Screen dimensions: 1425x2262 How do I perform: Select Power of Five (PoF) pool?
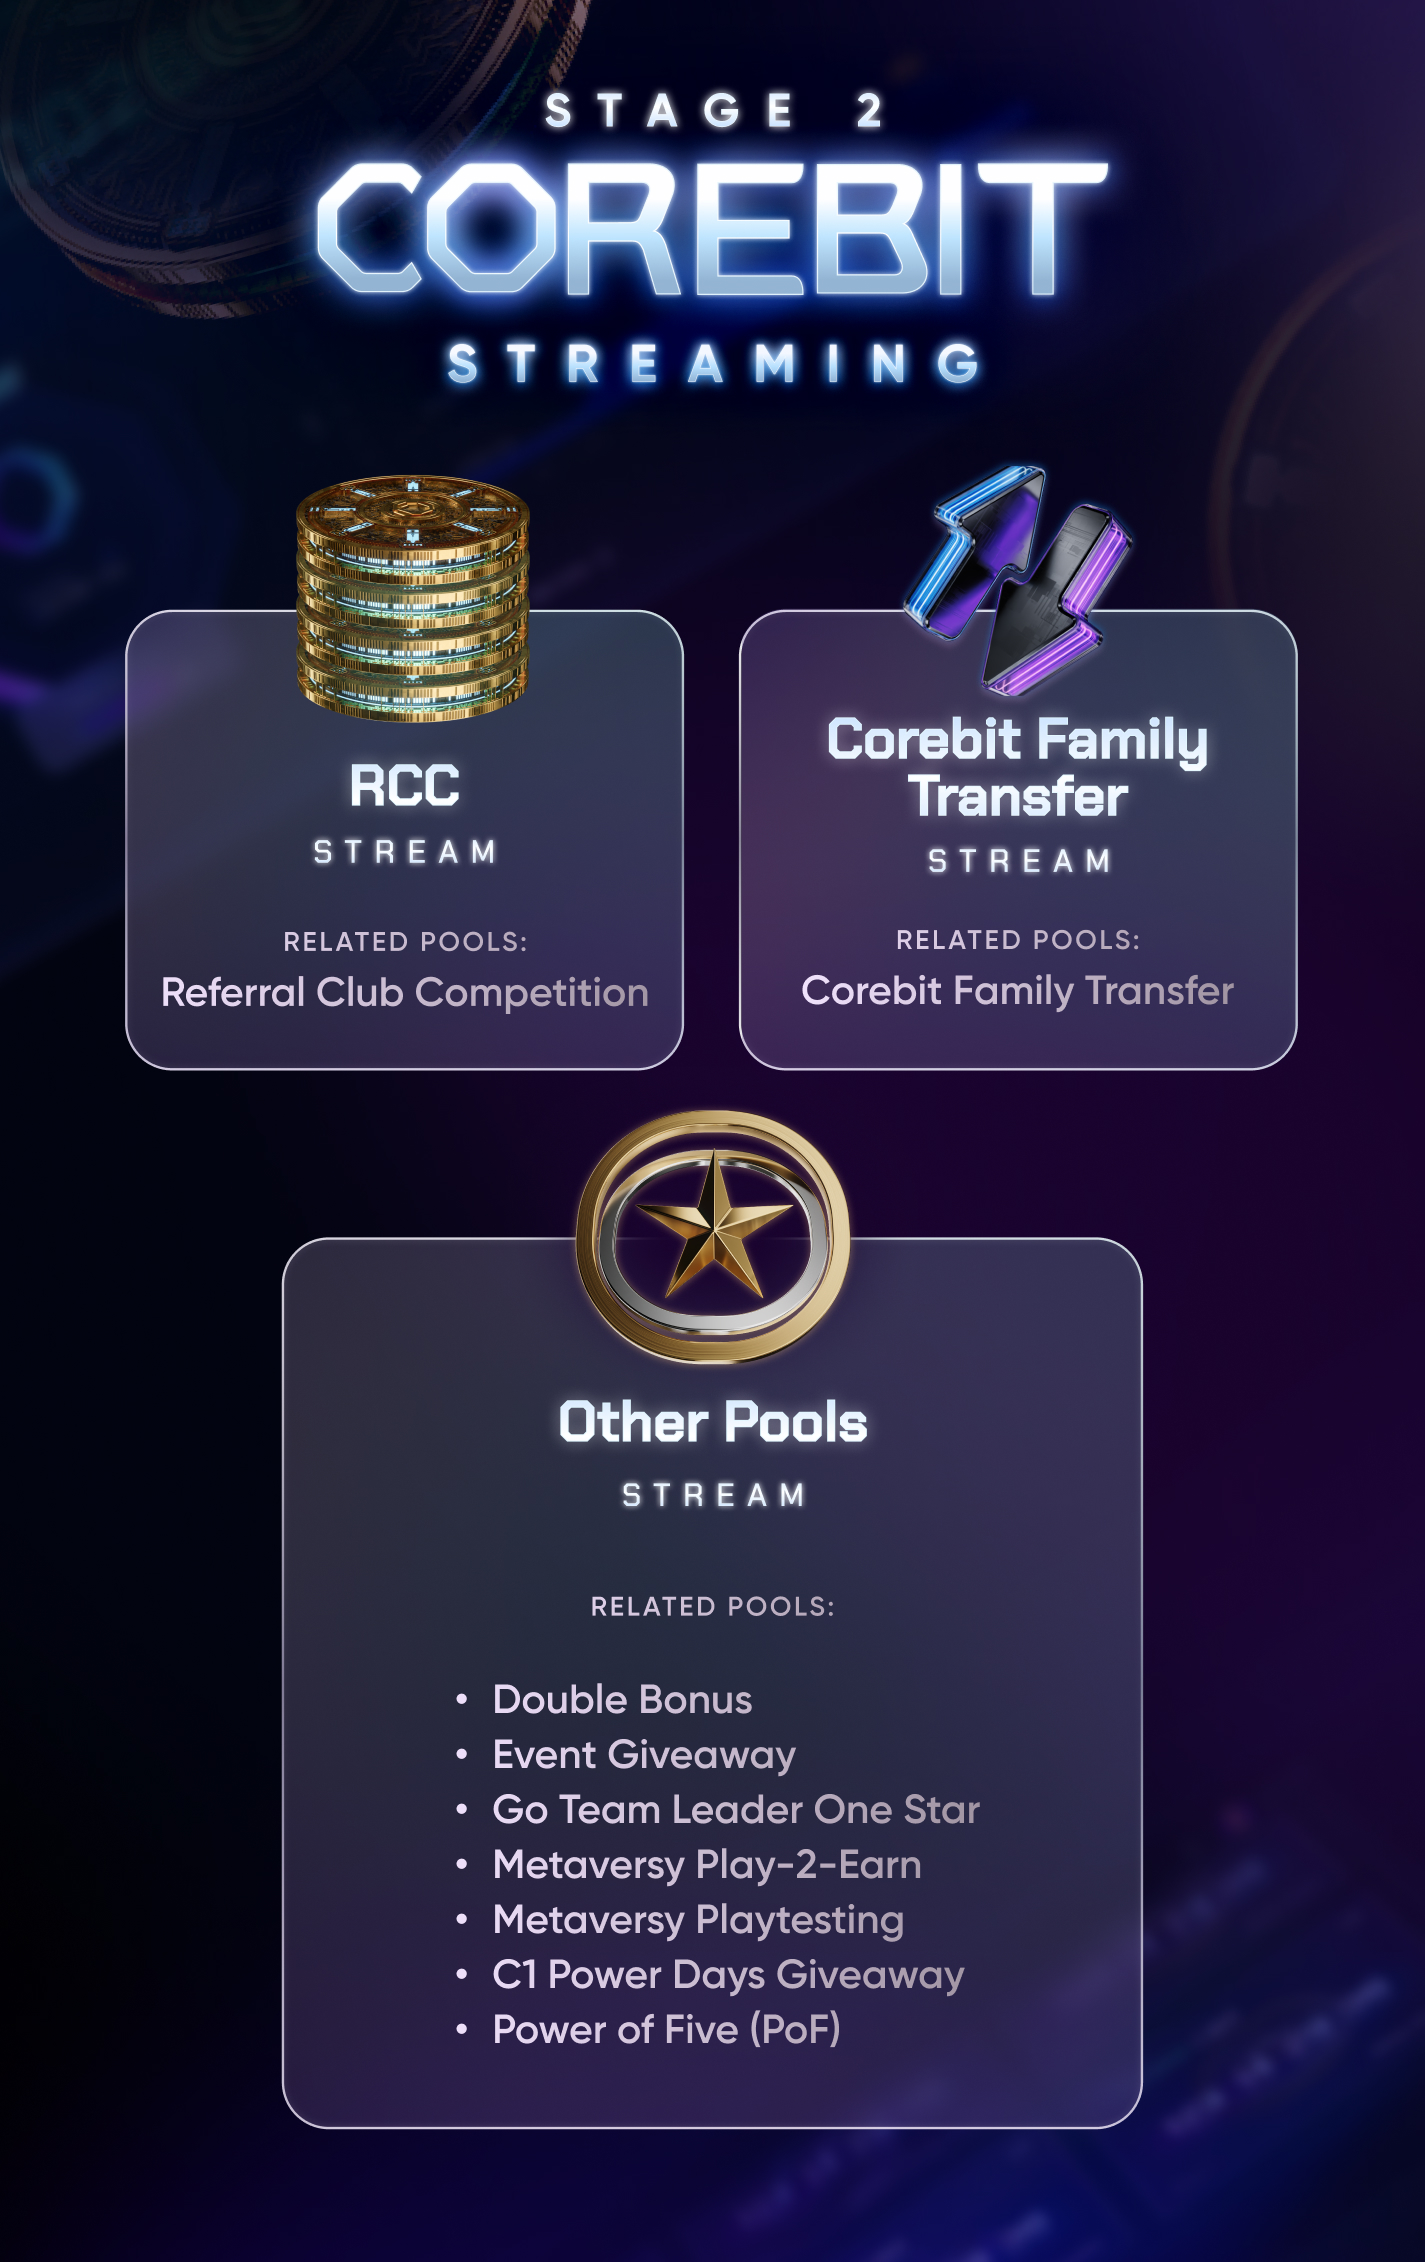coord(666,2030)
